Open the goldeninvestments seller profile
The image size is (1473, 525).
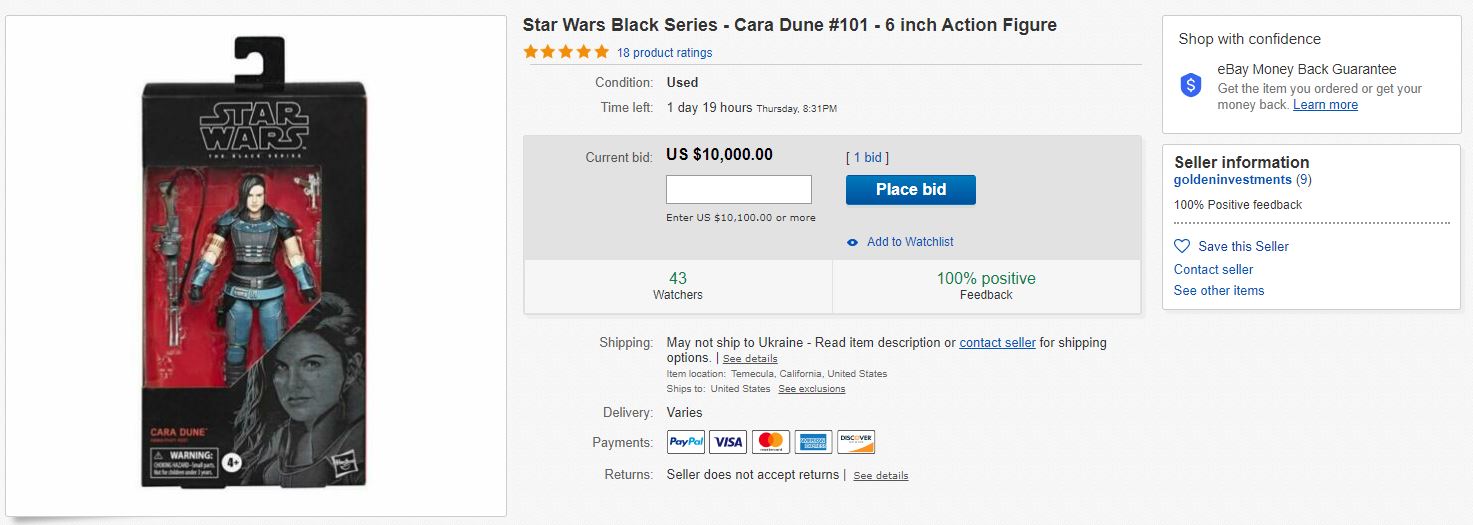(x=1232, y=180)
